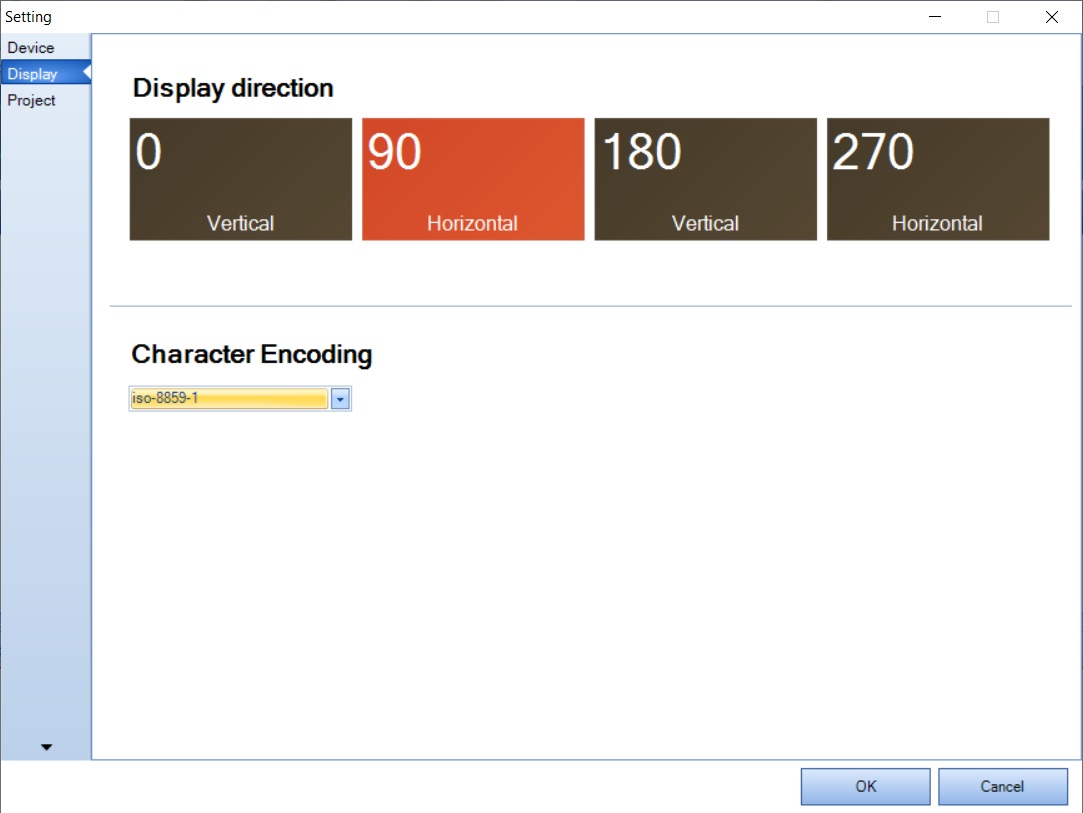Click the disabled maximize window icon
The width and height of the screenshot is (1083, 813).
pyautogui.click(x=993, y=17)
